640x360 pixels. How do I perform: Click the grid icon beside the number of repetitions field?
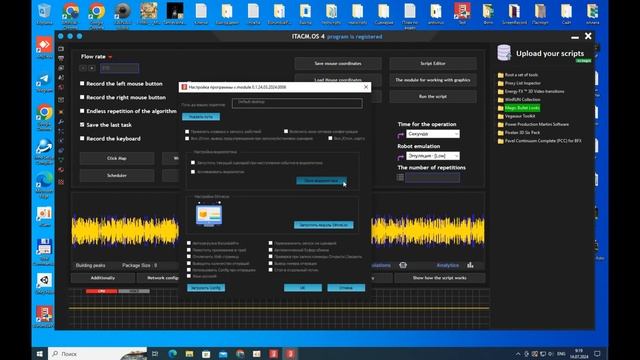400,178
